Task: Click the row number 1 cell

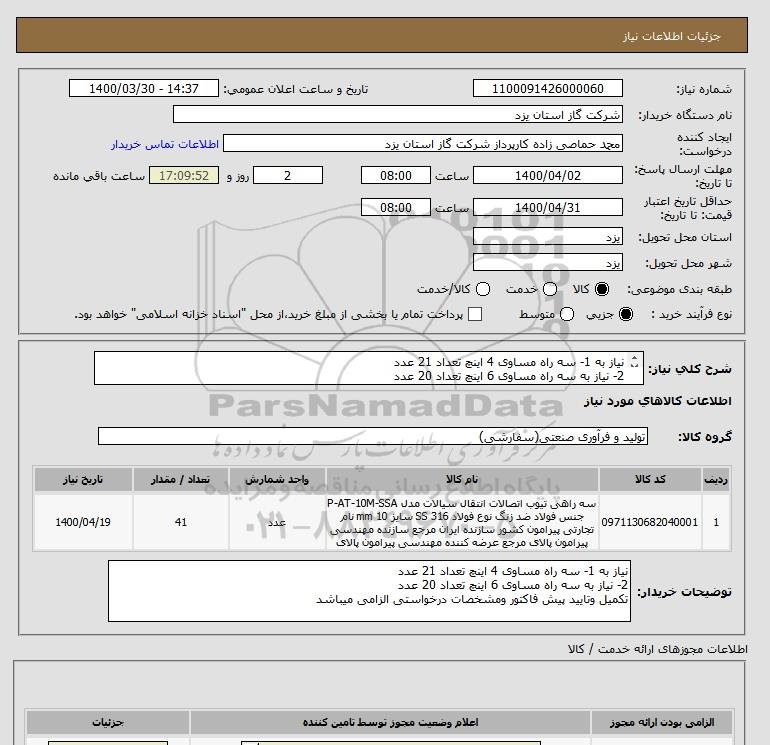Action: pos(716,522)
